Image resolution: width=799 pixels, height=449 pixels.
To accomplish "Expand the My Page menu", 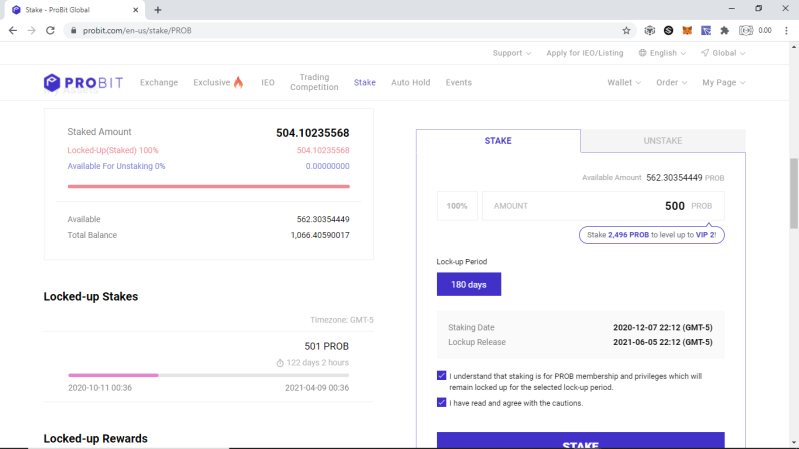I will (724, 83).
